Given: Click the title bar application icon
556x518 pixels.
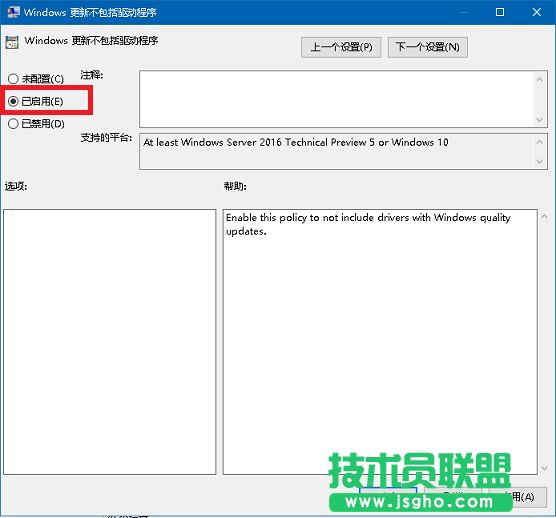Looking at the screenshot, I should pos(13,12).
